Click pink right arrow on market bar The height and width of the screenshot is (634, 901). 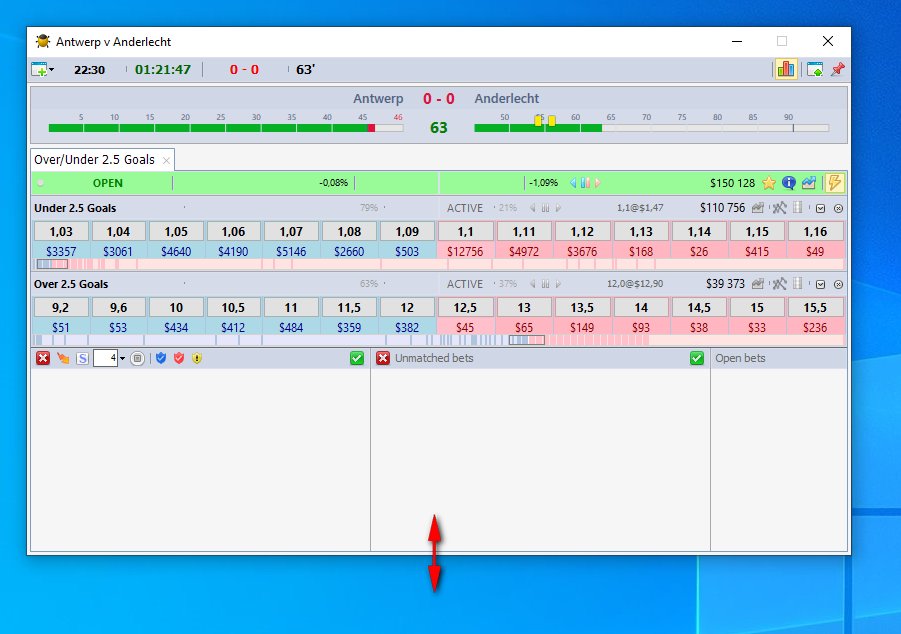[x=598, y=183]
